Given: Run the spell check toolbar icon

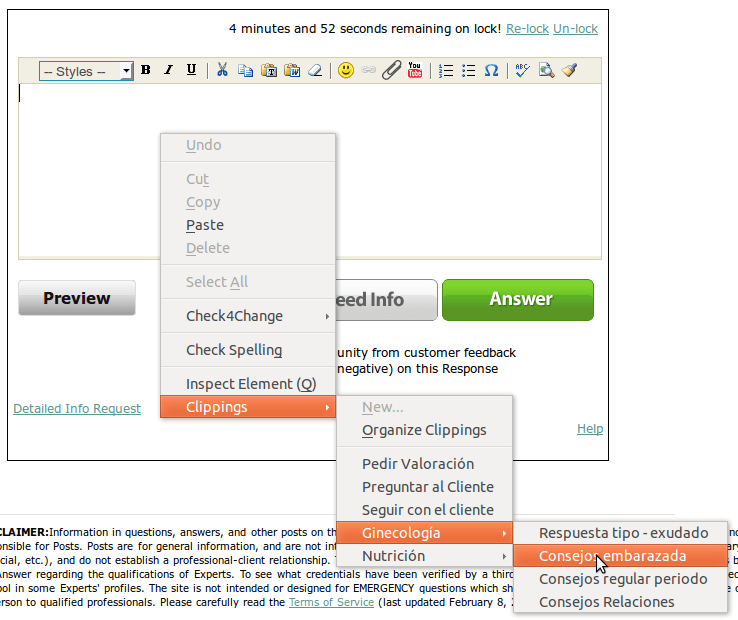Looking at the screenshot, I should click(x=522, y=70).
